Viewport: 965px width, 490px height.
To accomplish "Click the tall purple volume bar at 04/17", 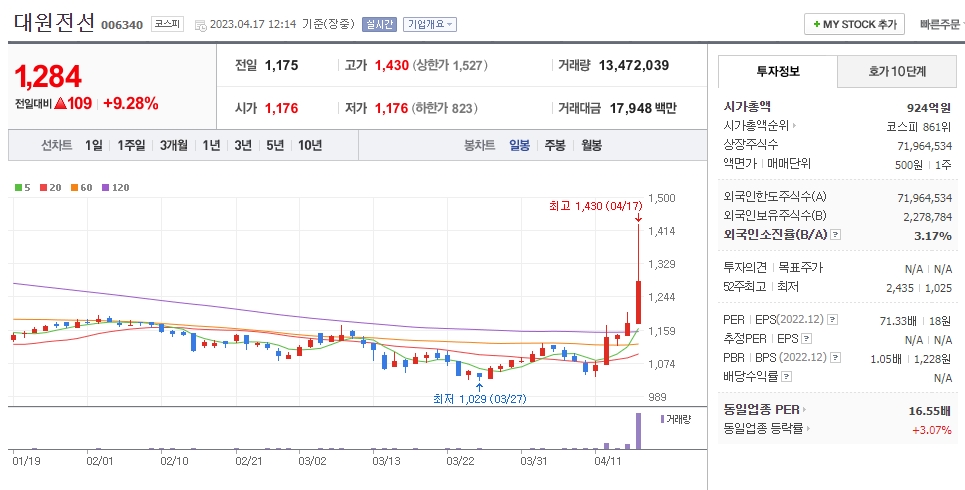I will pos(638,431).
